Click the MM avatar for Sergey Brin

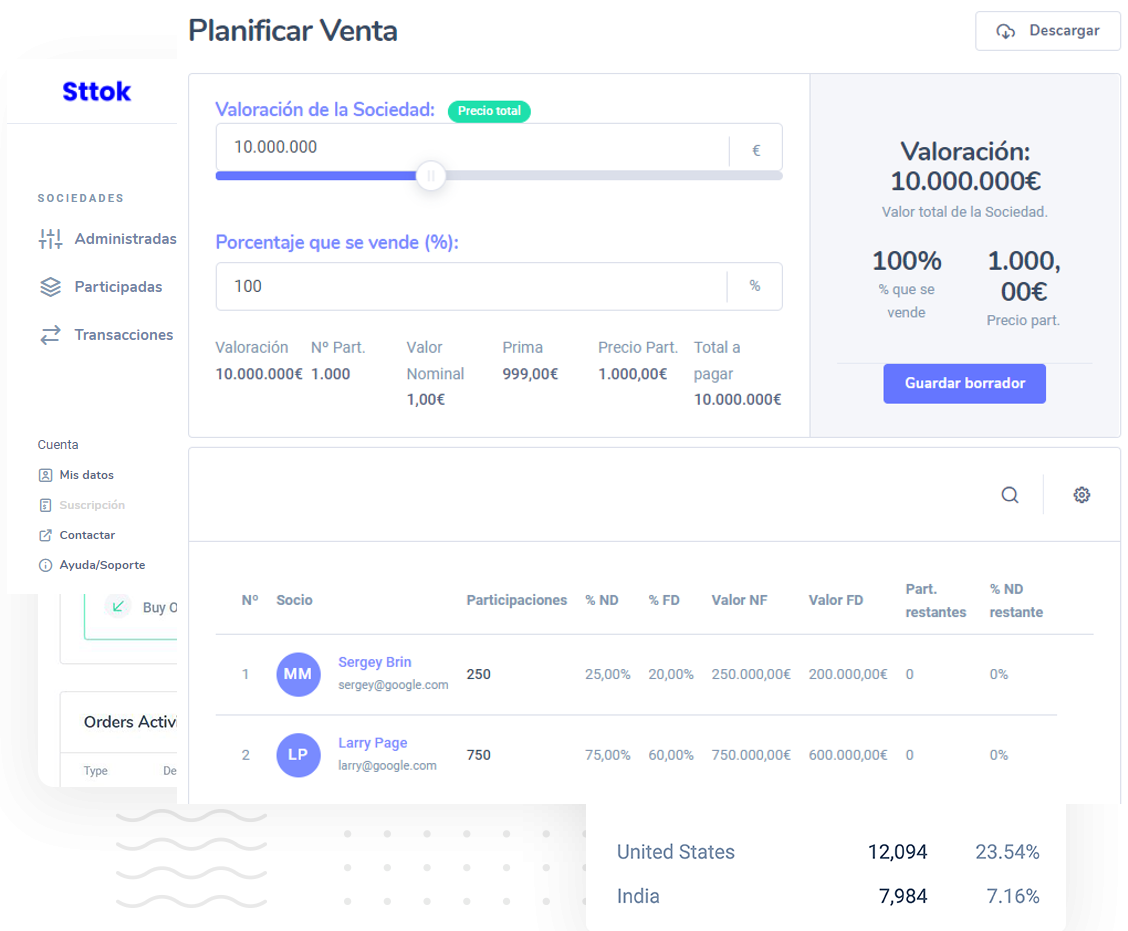click(298, 674)
